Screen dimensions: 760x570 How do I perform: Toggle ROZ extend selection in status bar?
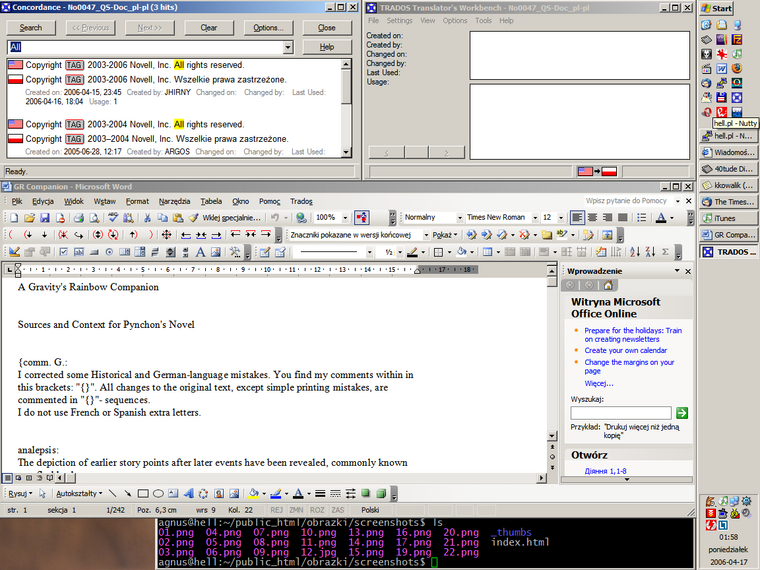coord(317,510)
